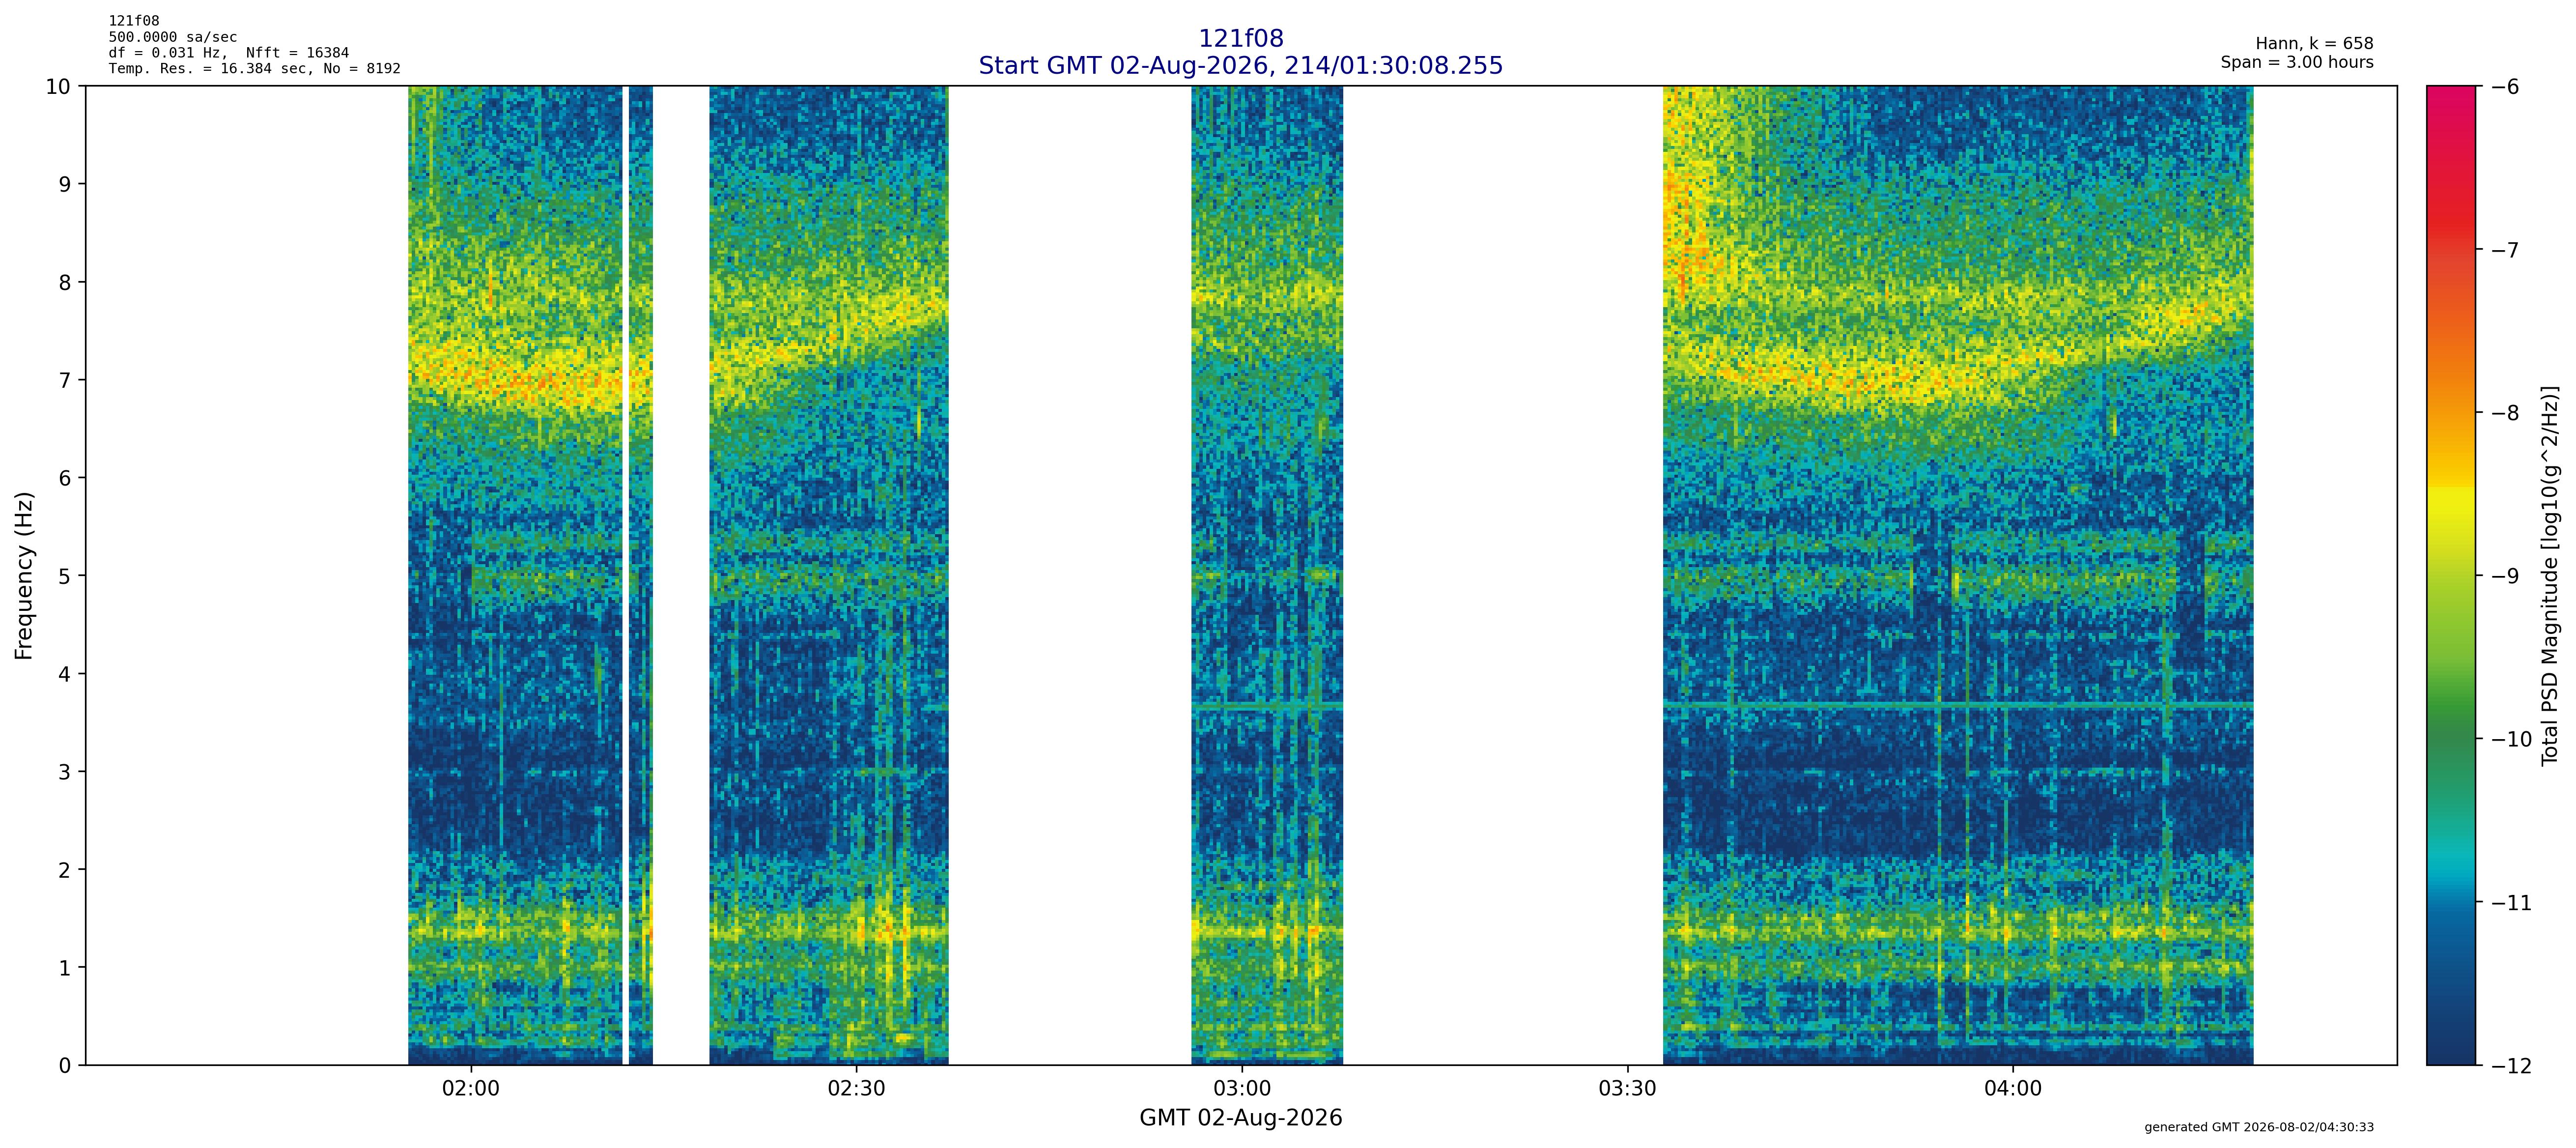Select the "Temp. Res. = 16.384 sec, No = 8192" line
The height and width of the screenshot is (1148, 2576).
pos(254,69)
